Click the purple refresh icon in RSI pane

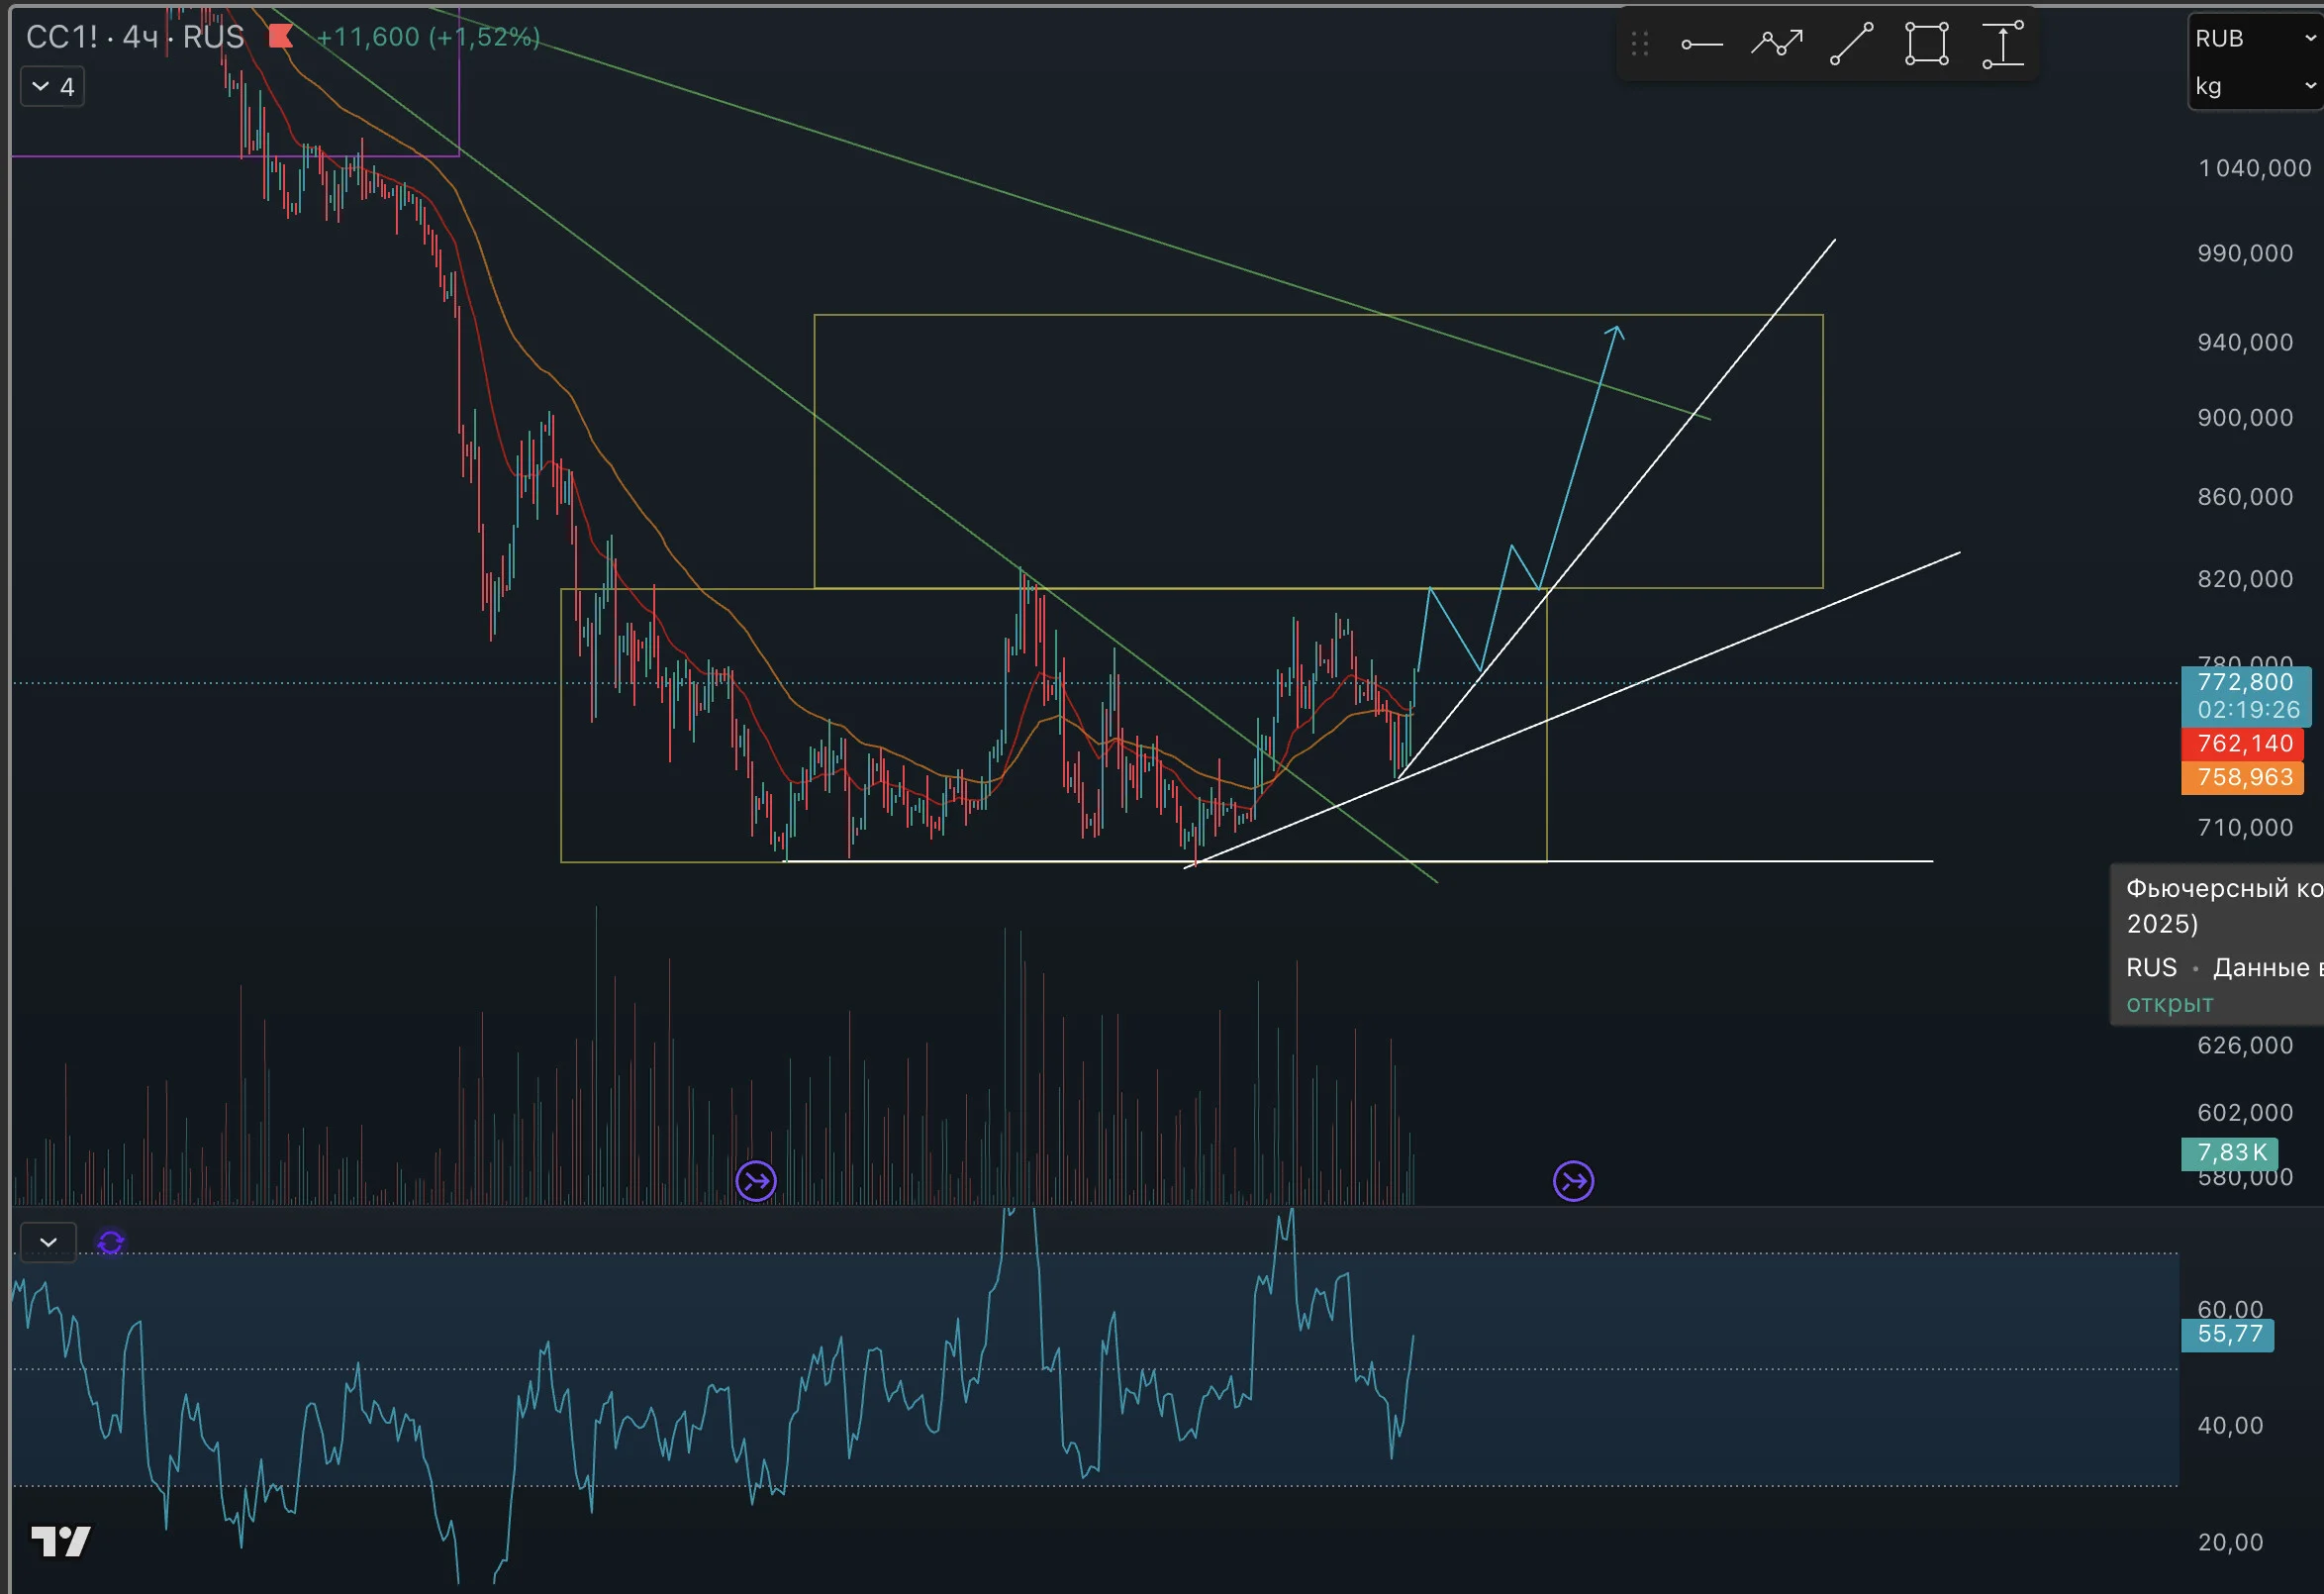pyautogui.click(x=111, y=1242)
